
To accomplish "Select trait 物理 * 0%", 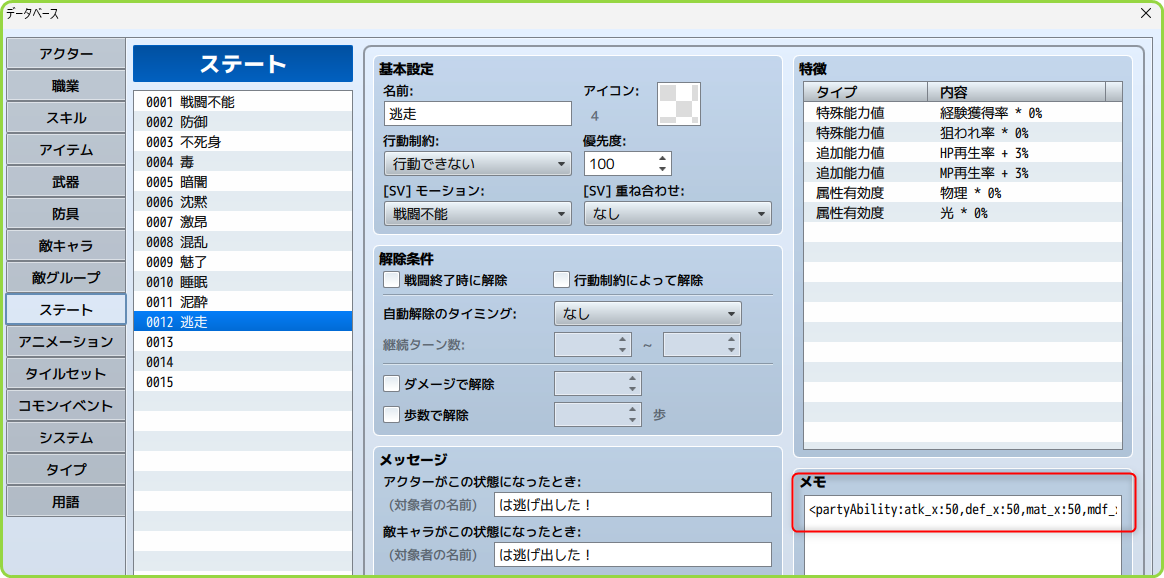I will pyautogui.click(x=963, y=193).
